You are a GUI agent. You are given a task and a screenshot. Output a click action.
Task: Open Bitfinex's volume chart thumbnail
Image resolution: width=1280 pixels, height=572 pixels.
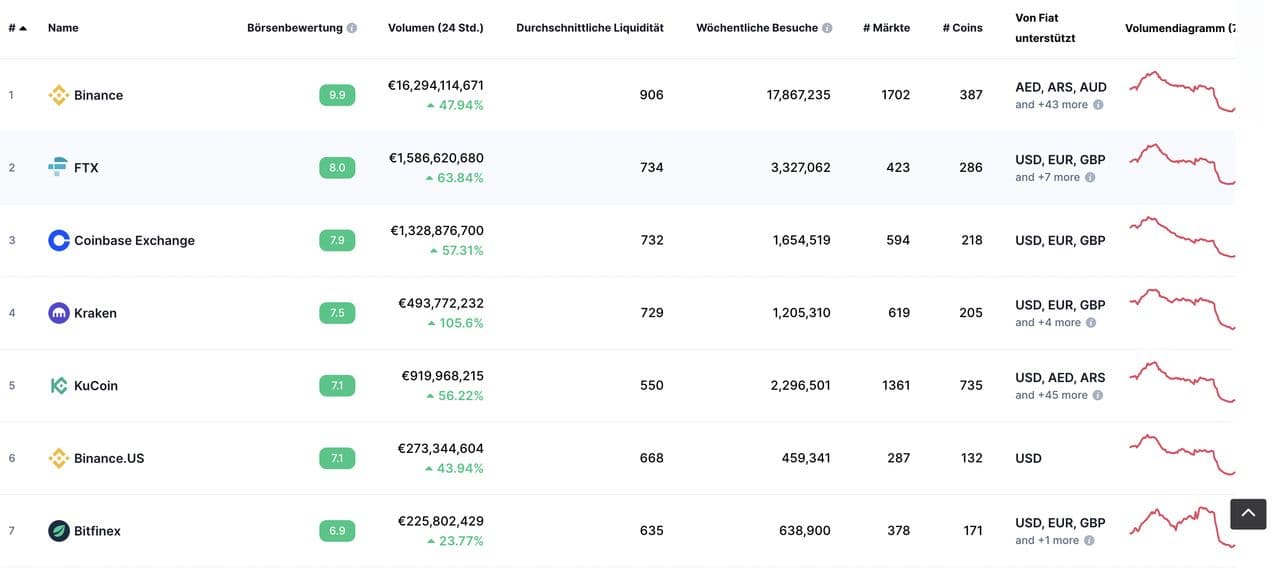pyautogui.click(x=1181, y=528)
